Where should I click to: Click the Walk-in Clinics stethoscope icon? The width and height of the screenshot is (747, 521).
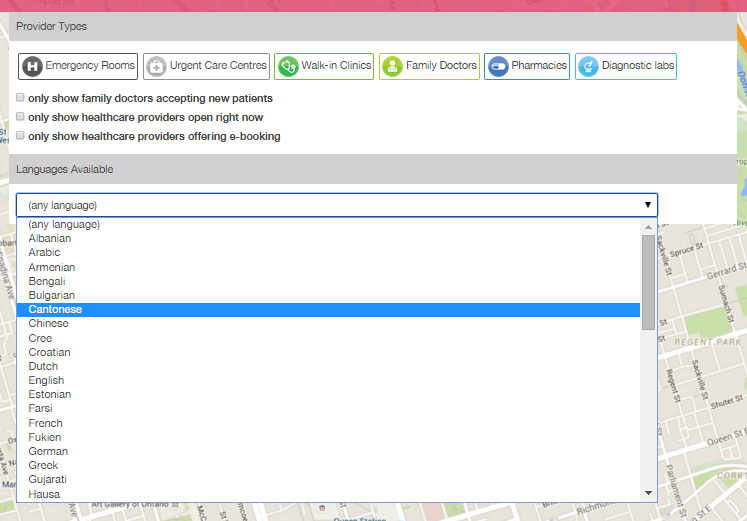(x=288, y=66)
